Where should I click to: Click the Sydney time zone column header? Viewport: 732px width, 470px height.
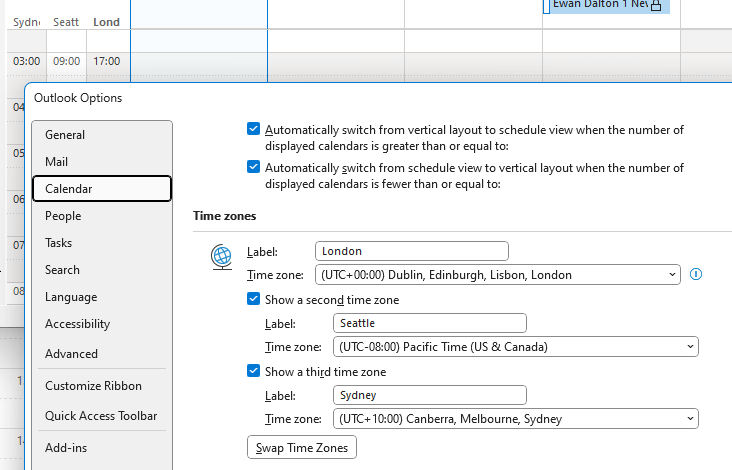27,22
